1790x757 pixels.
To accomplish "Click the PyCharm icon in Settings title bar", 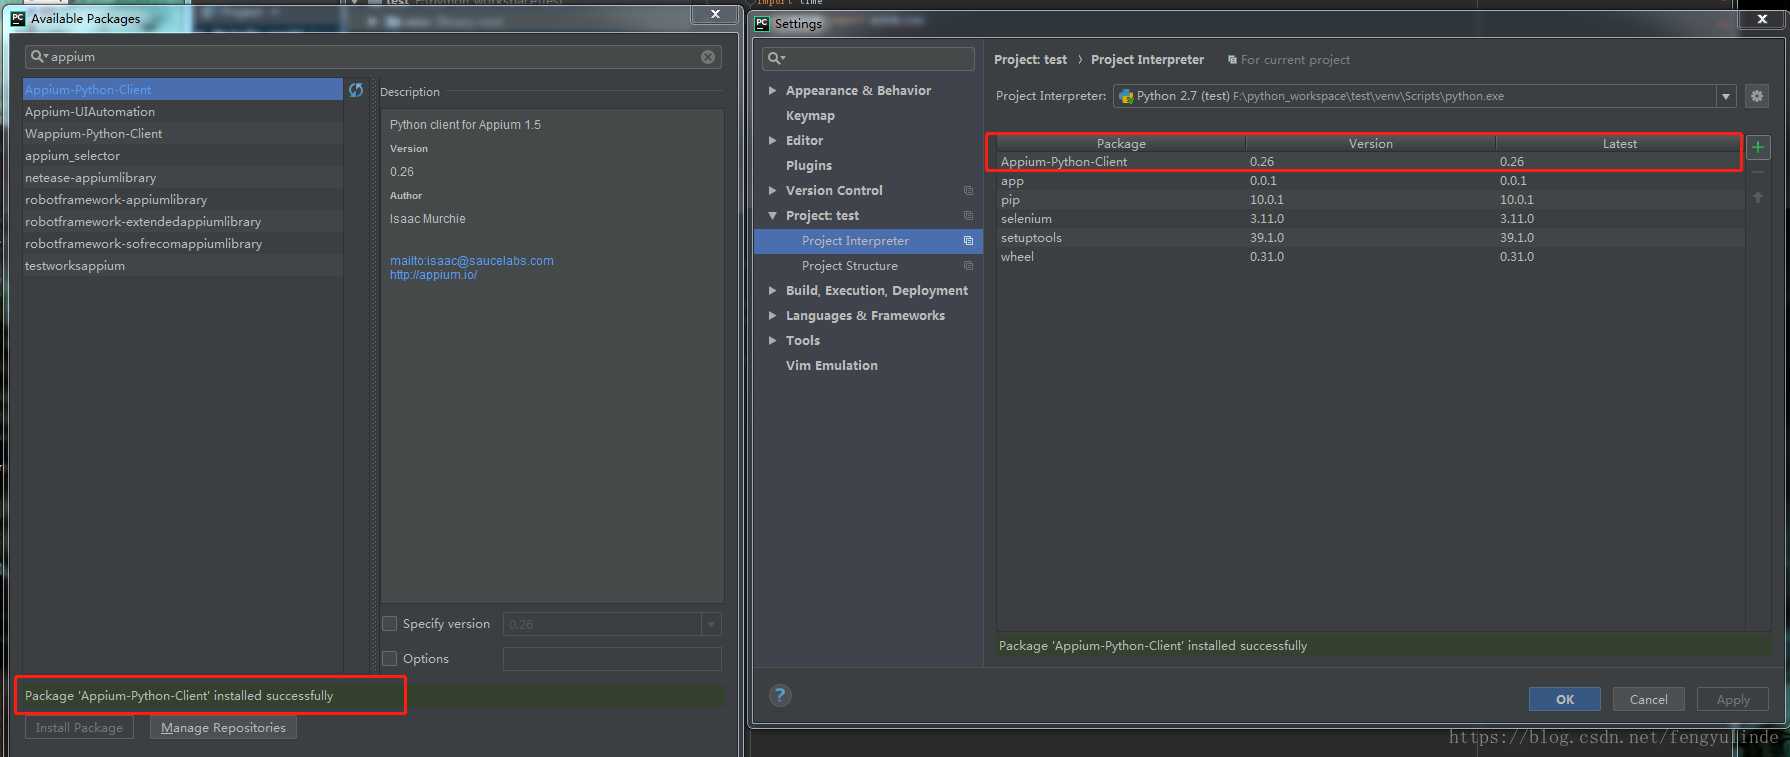I will tap(762, 23).
